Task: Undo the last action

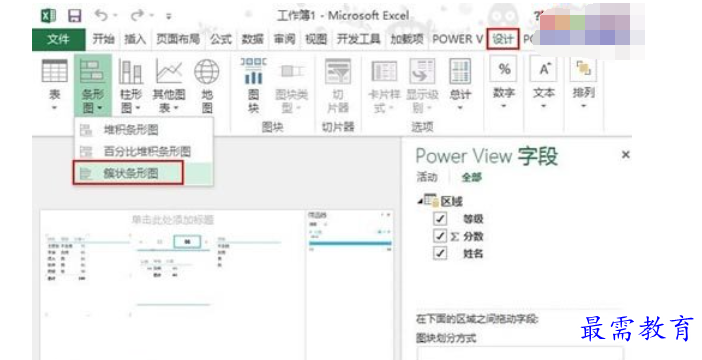Action: click(x=102, y=16)
